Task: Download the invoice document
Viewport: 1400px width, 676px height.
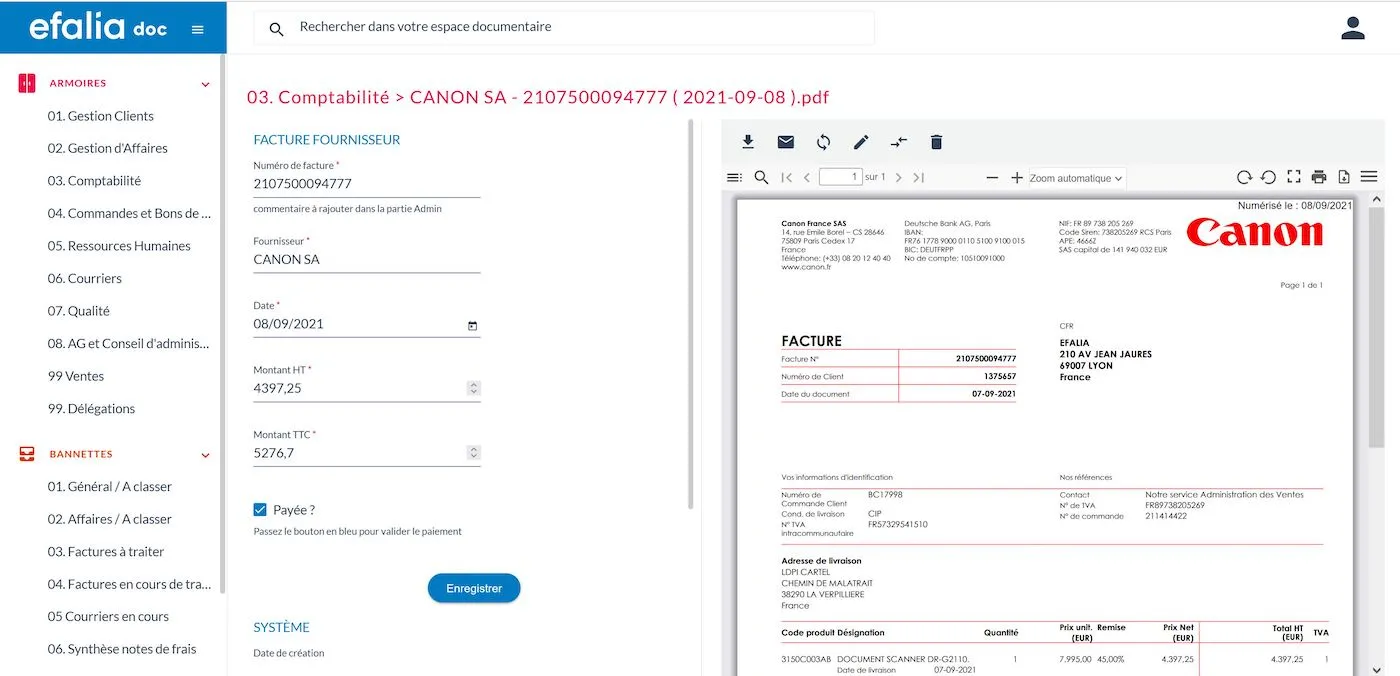Action: (748, 142)
